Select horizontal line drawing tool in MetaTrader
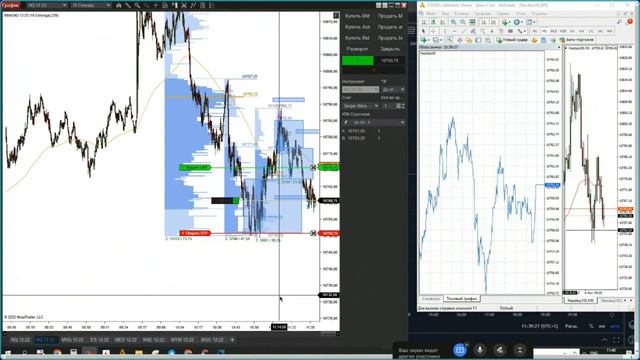Screen dimensions: 640x360 (454, 31)
